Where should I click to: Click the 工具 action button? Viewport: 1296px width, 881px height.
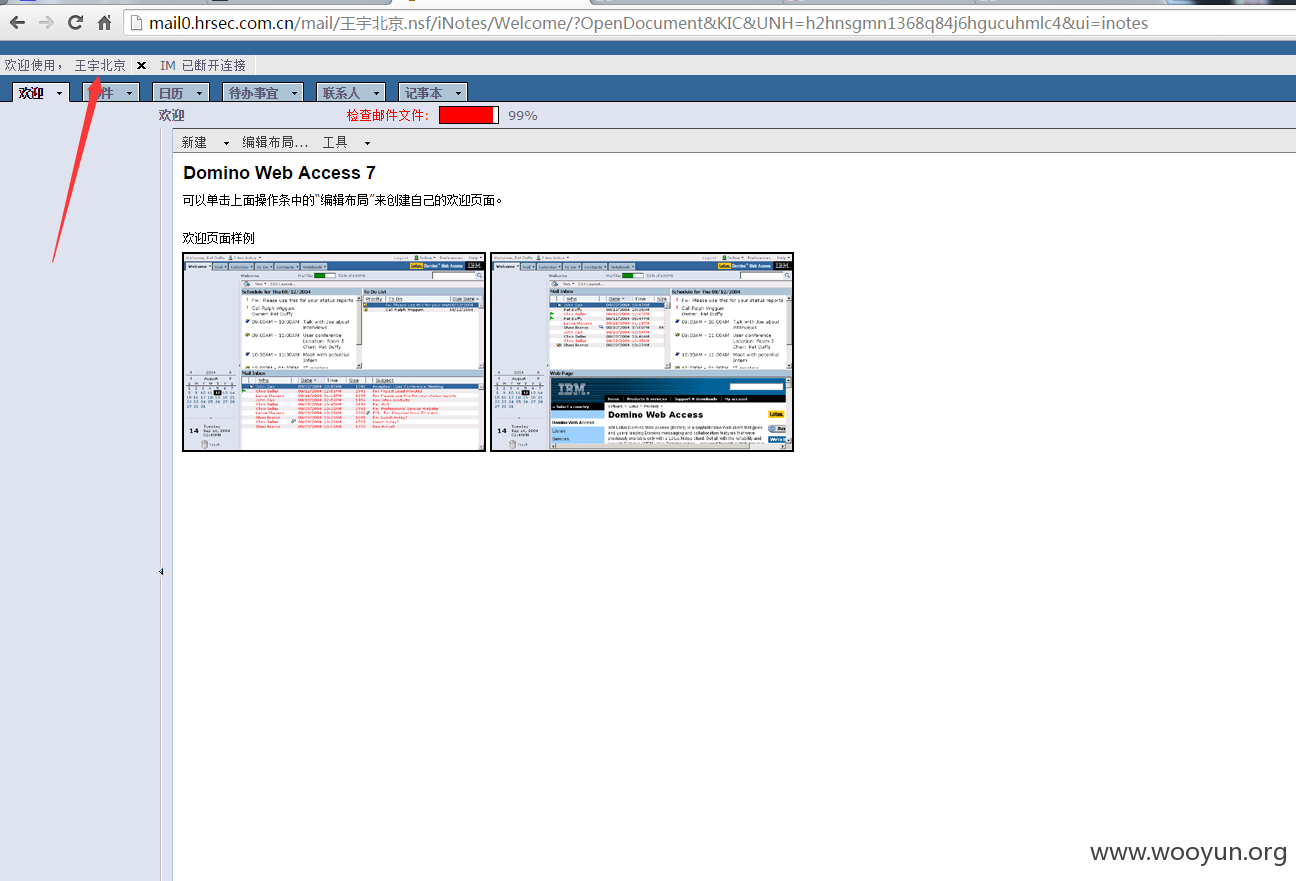coord(335,143)
